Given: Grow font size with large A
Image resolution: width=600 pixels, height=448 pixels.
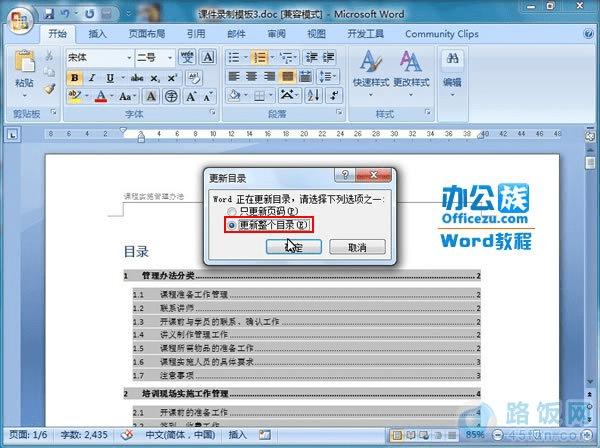Looking at the screenshot, I should pos(191,96).
